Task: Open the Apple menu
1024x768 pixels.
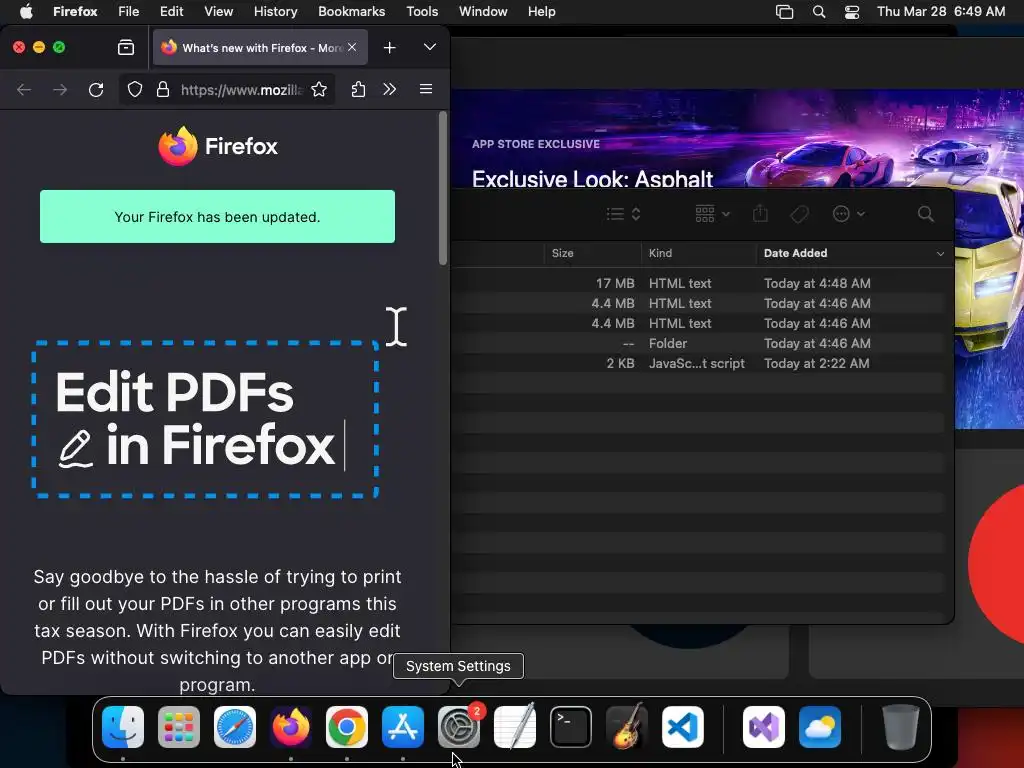Action: 26,12
